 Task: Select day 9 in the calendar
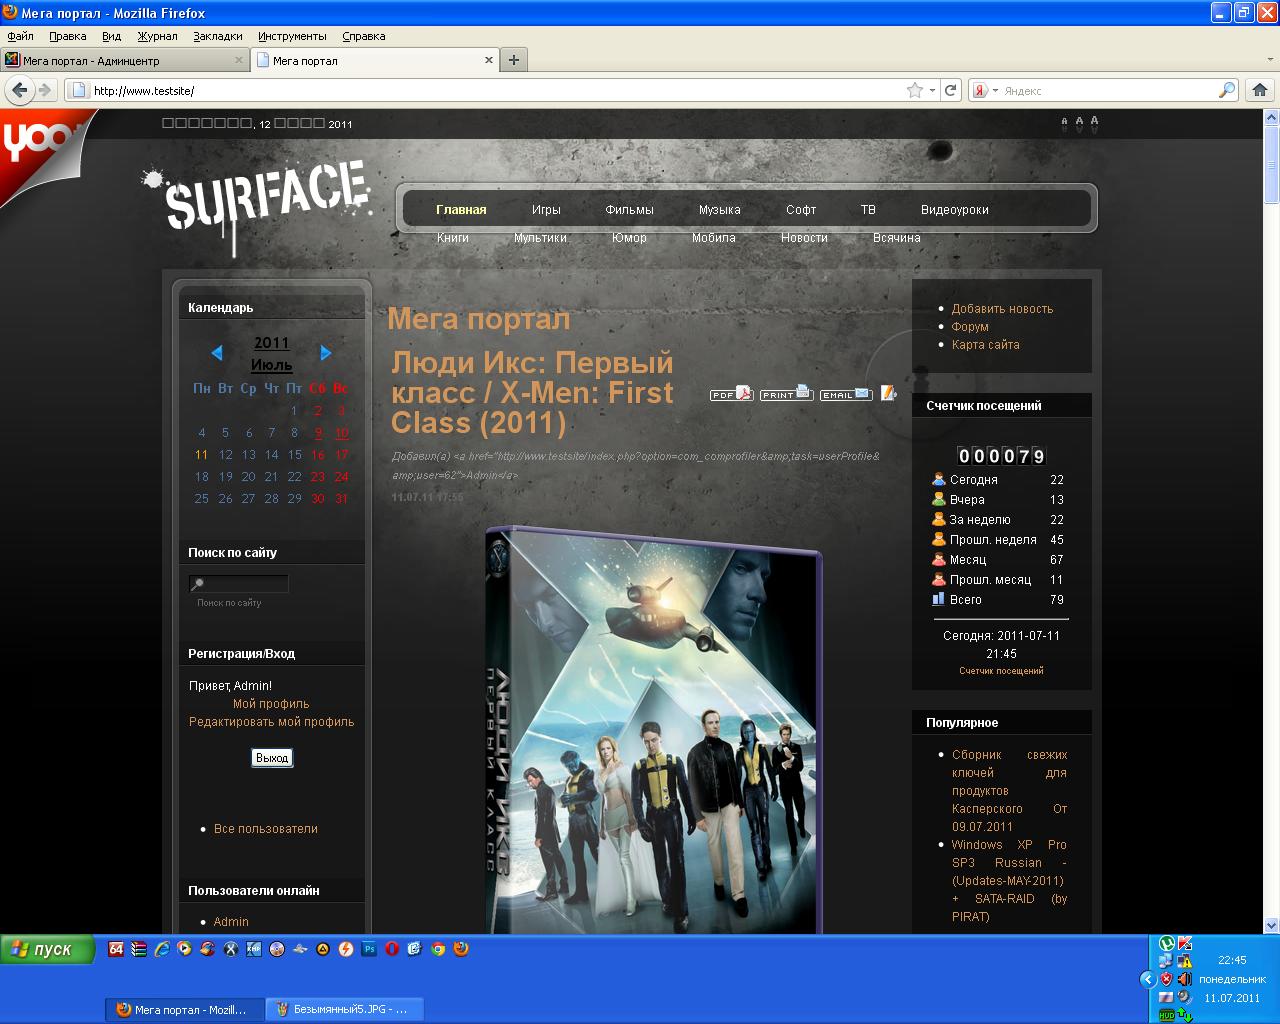click(x=318, y=433)
